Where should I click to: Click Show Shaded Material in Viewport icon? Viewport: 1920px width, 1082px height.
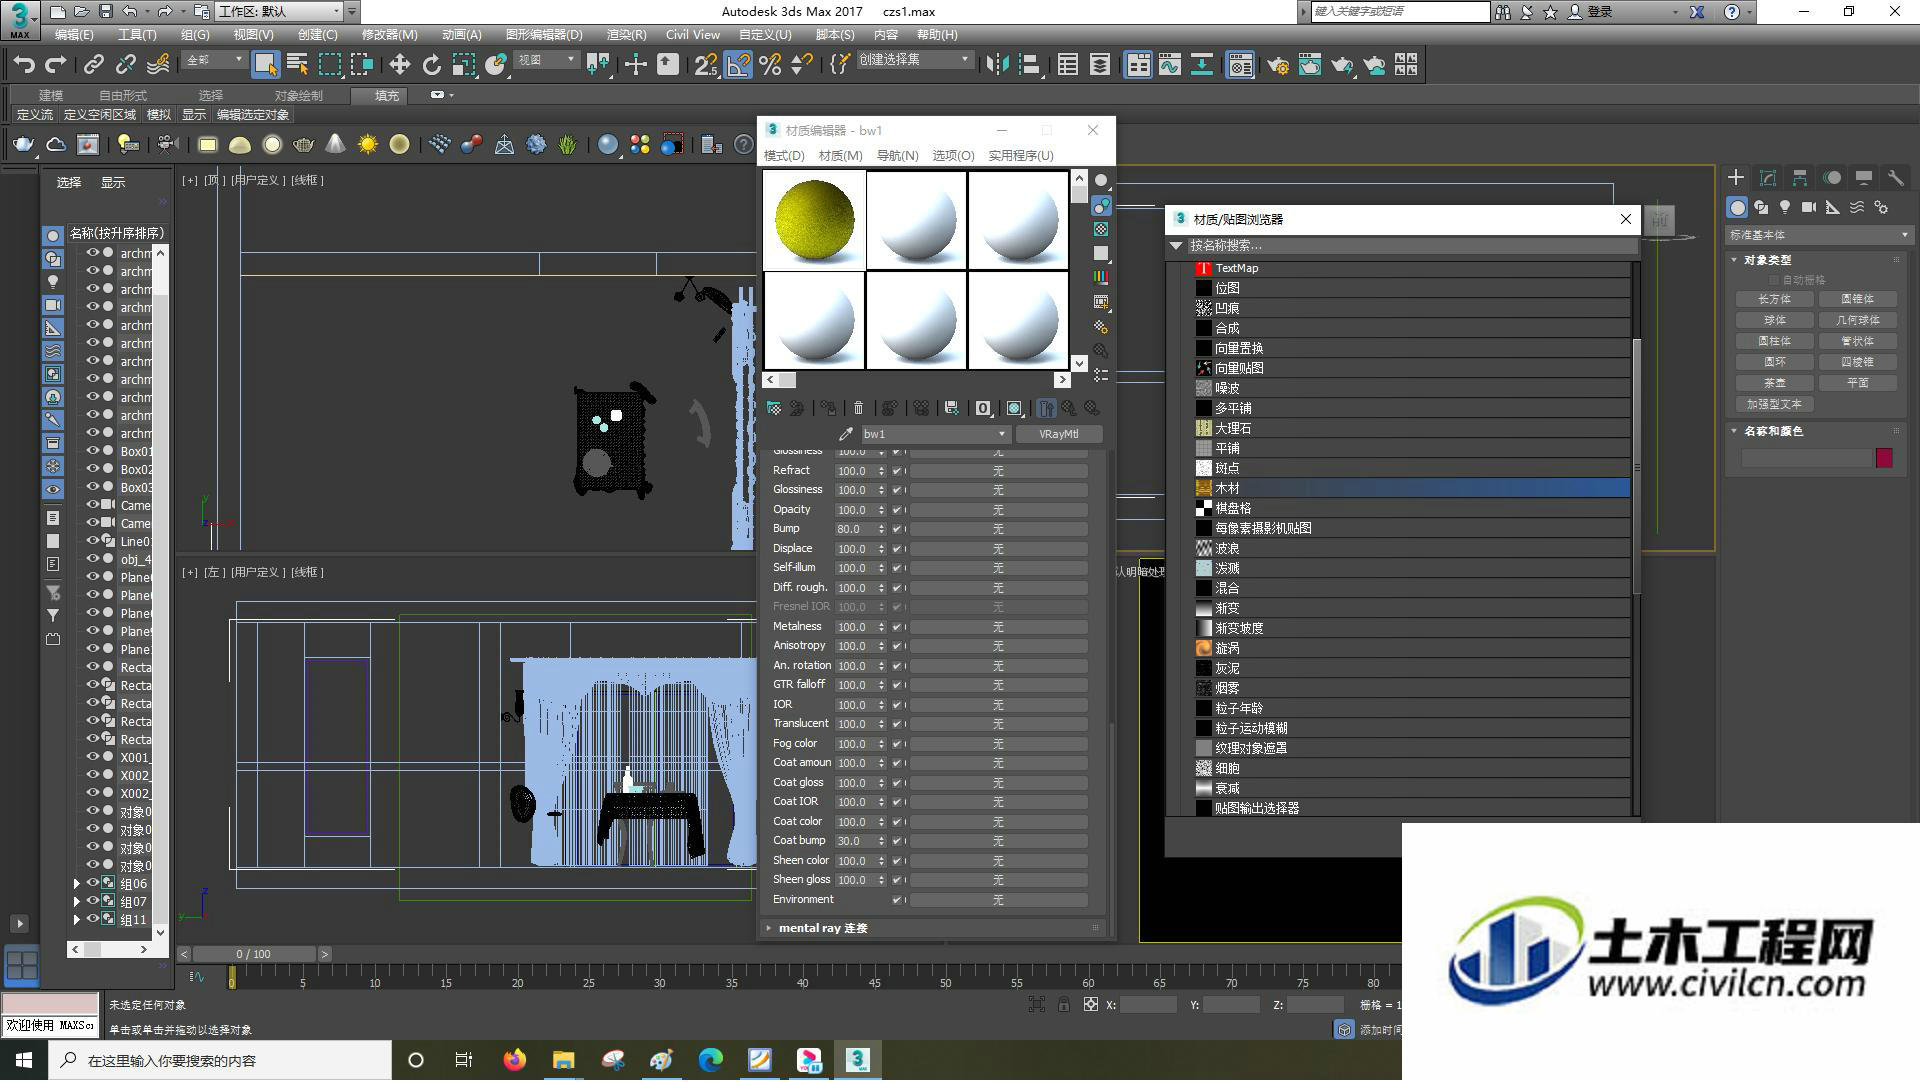point(1014,408)
